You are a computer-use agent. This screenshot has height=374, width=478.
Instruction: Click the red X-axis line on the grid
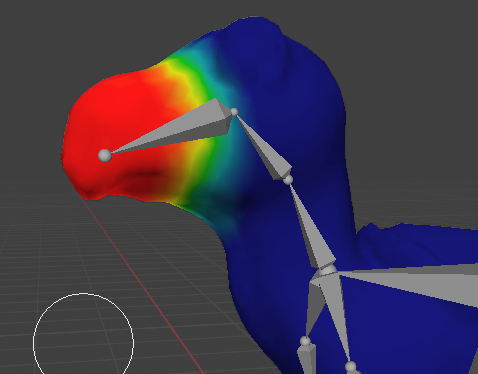(143, 287)
